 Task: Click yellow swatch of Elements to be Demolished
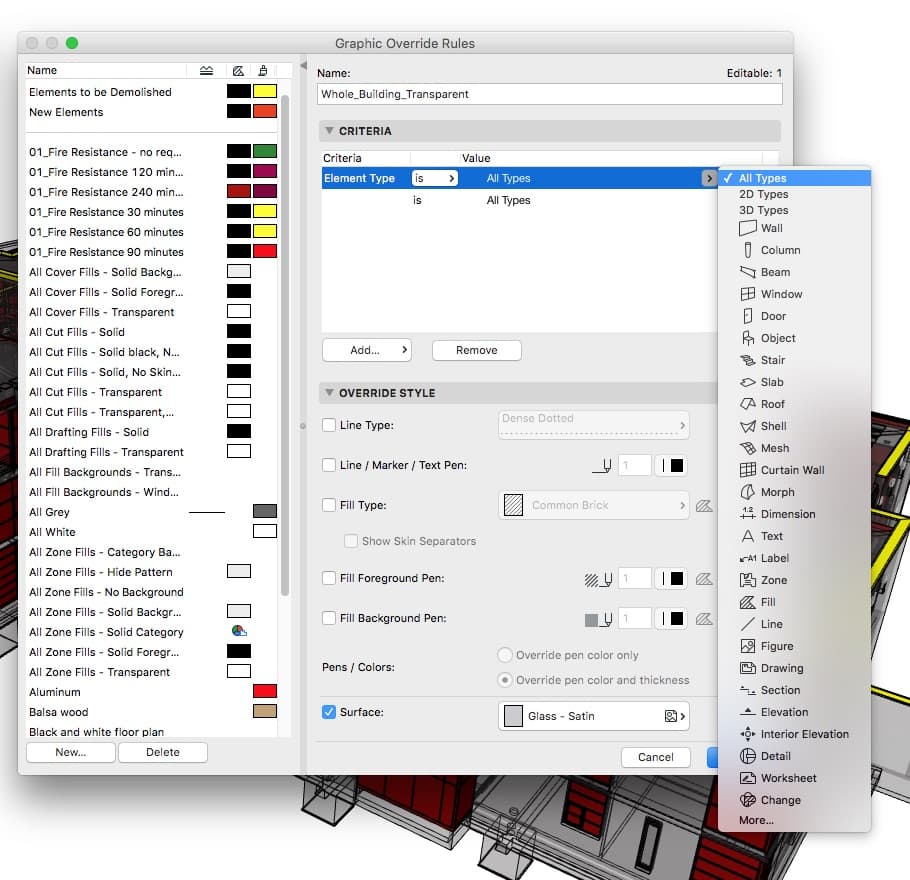(x=265, y=91)
